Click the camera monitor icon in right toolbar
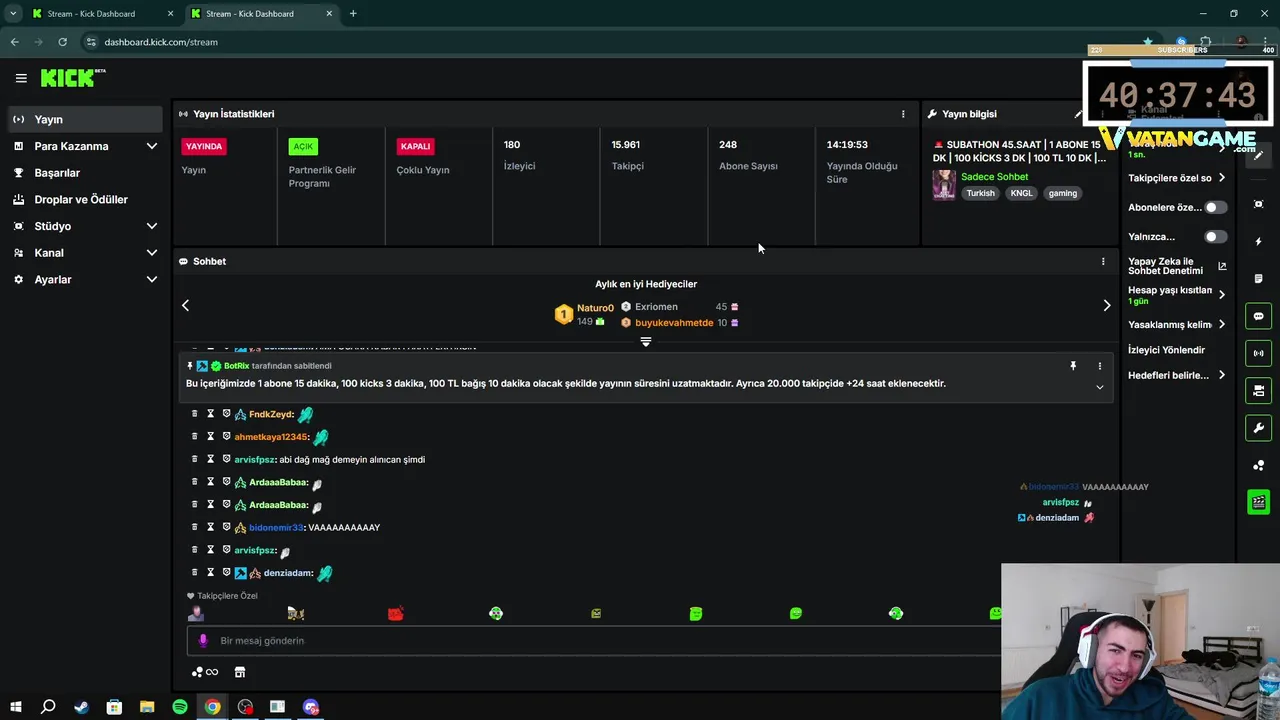 click(1258, 390)
